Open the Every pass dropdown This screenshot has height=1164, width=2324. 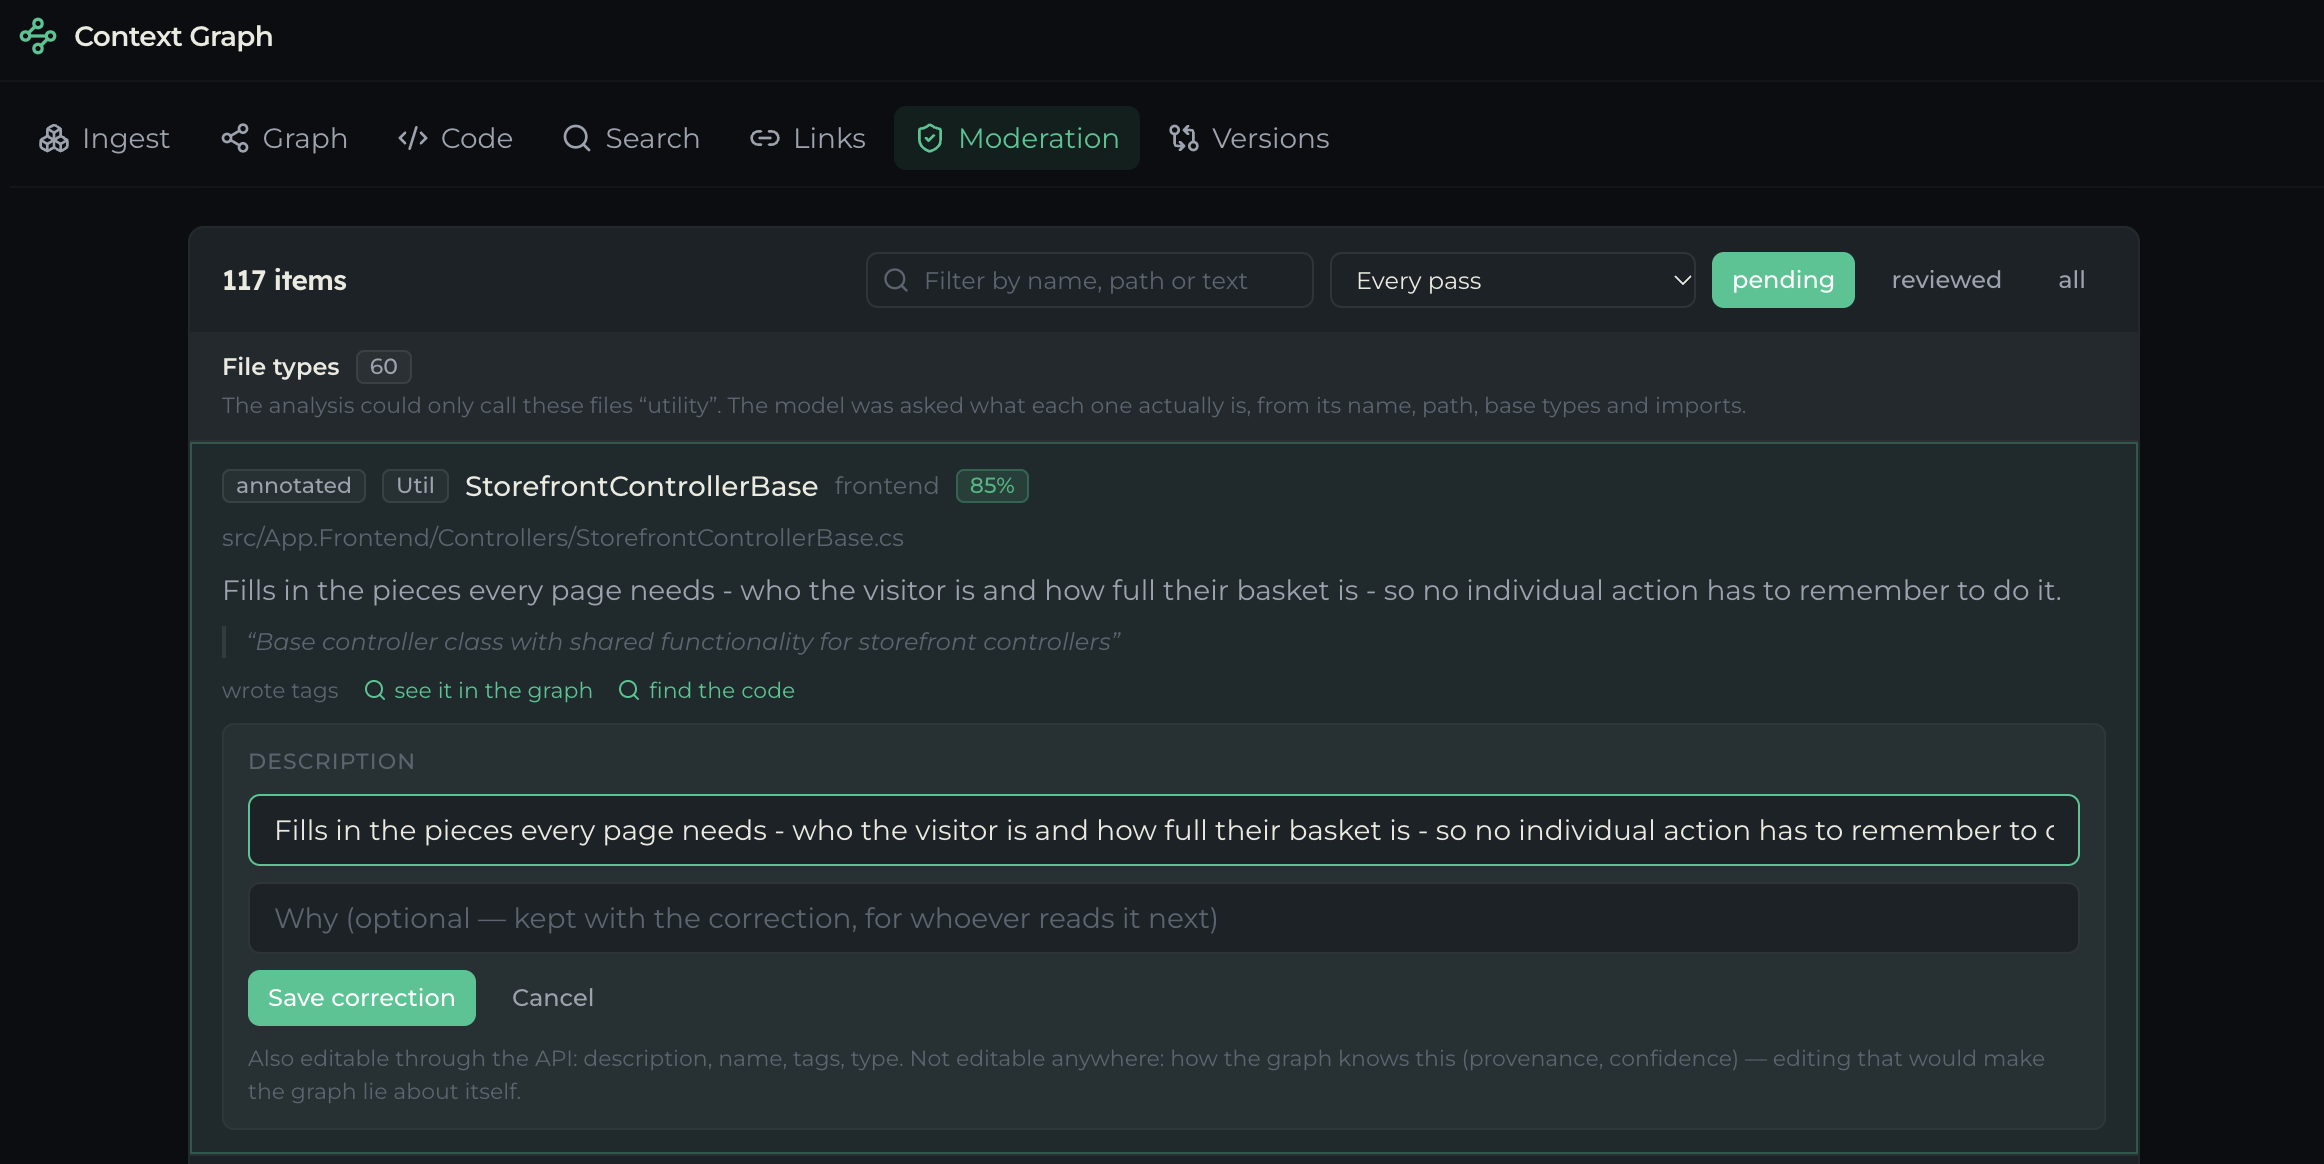click(x=1512, y=280)
